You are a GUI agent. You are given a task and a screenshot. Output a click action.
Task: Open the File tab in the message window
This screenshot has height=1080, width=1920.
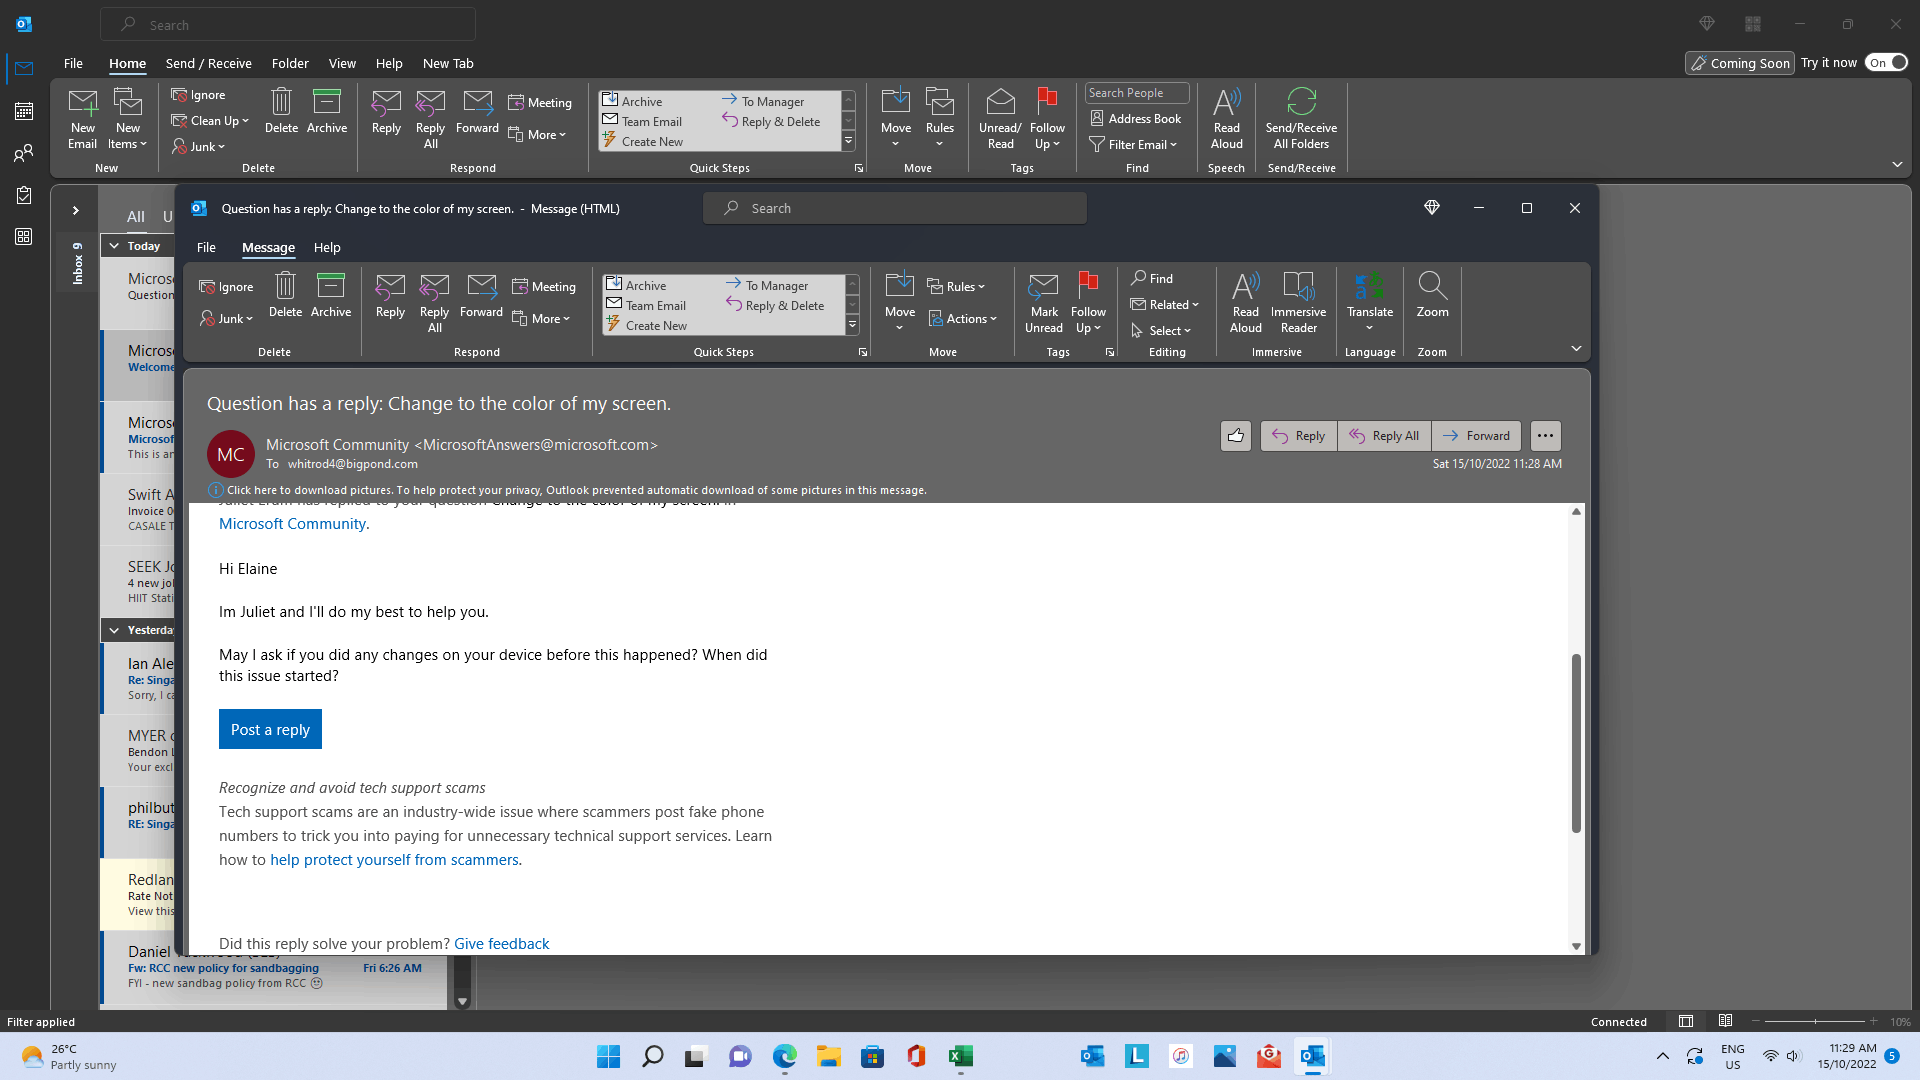click(206, 248)
